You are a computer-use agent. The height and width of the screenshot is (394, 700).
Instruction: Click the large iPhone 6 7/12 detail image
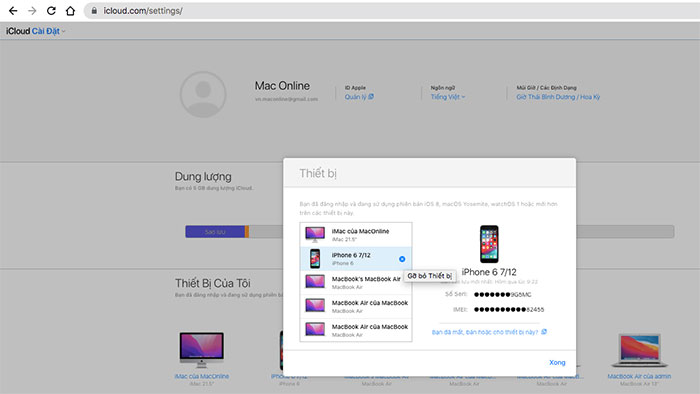(489, 244)
